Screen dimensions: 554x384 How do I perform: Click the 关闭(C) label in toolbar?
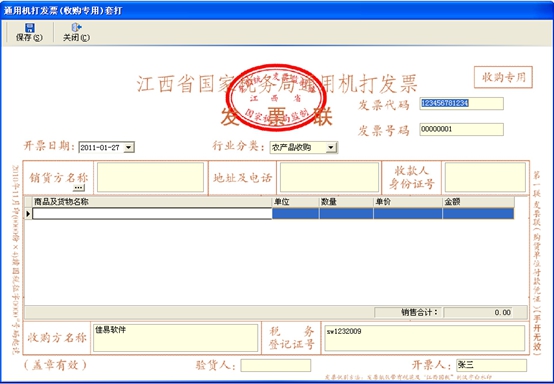click(x=76, y=37)
